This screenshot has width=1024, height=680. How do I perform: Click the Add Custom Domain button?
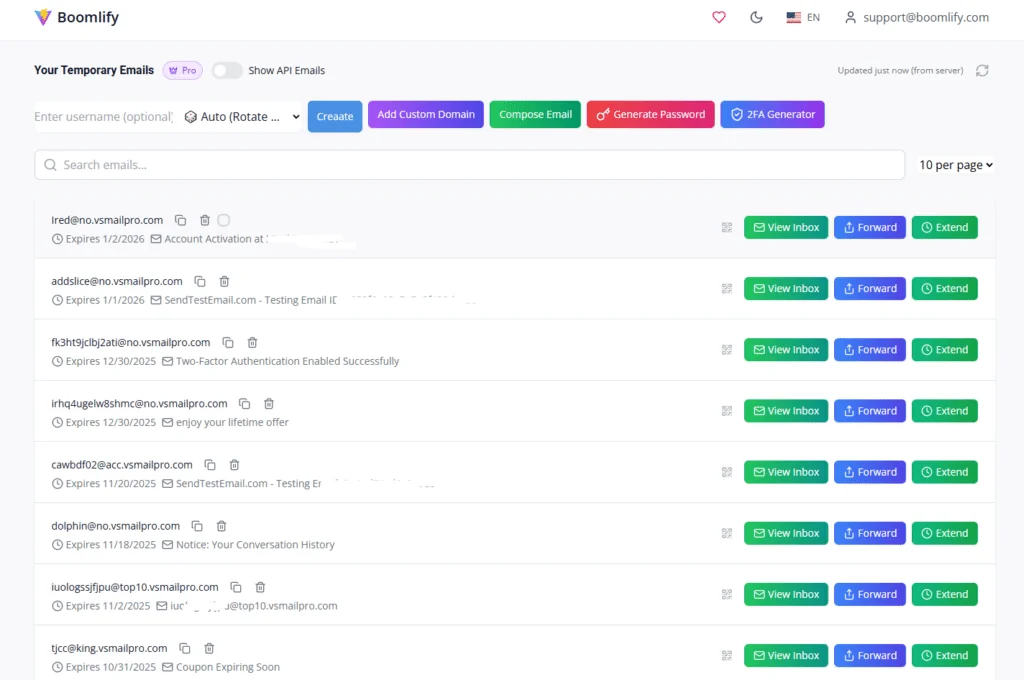426,115
